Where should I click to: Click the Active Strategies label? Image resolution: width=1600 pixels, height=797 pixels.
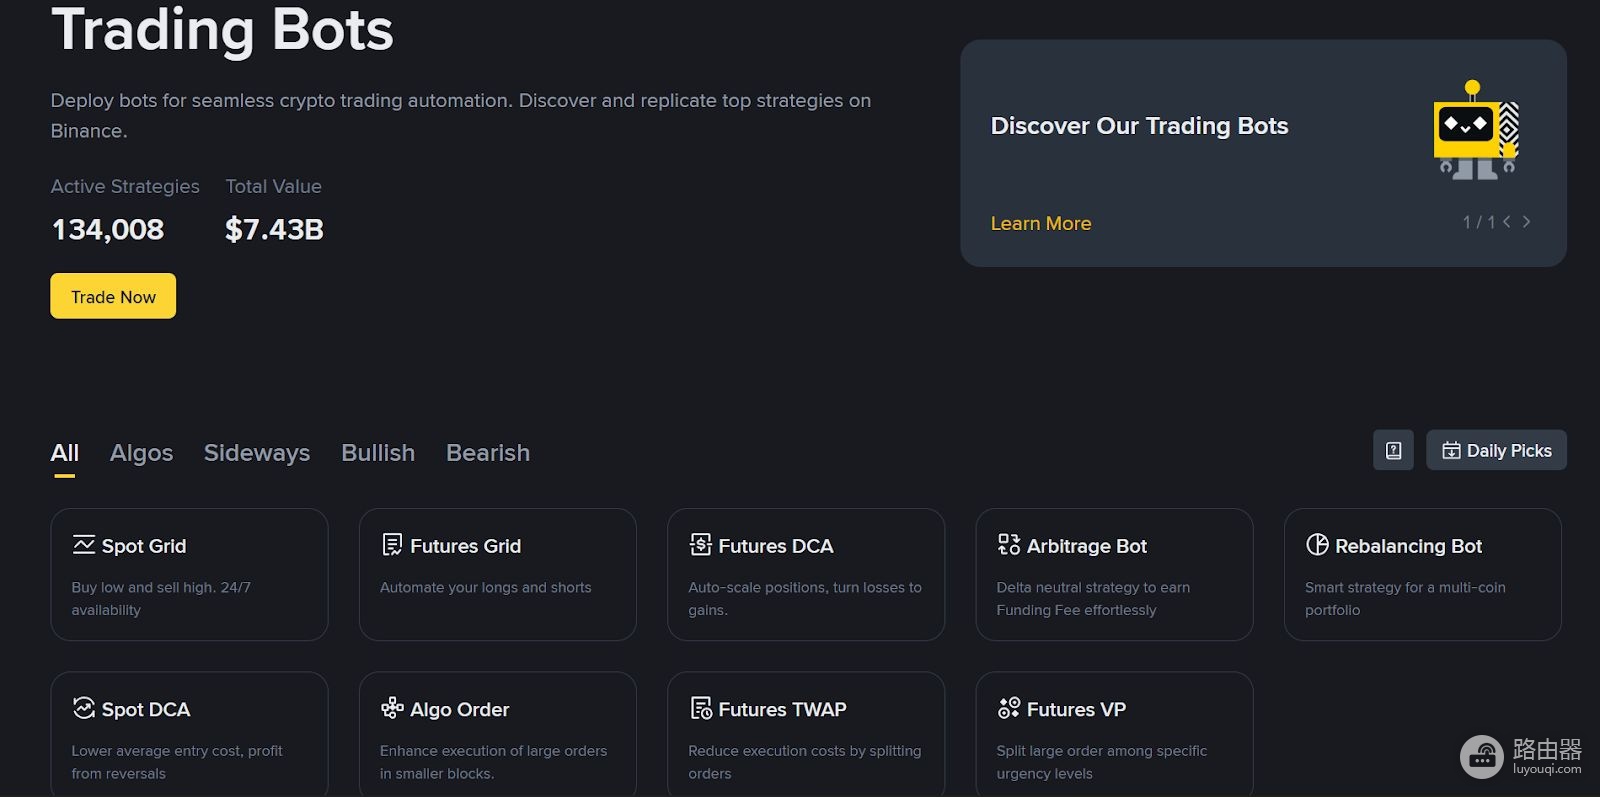125,186
